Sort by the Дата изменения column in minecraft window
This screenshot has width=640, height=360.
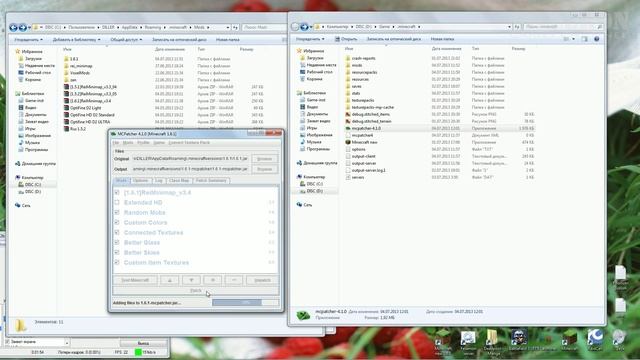click(x=447, y=49)
